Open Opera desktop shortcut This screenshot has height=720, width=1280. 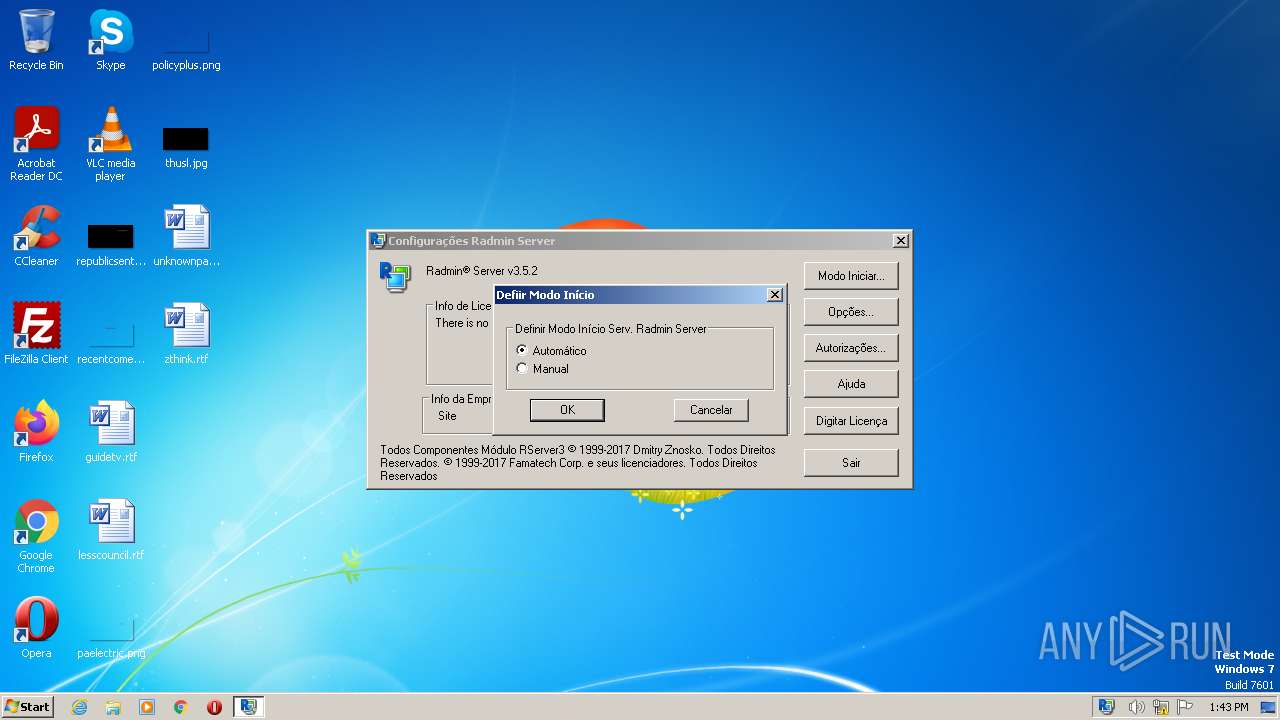pos(36,628)
